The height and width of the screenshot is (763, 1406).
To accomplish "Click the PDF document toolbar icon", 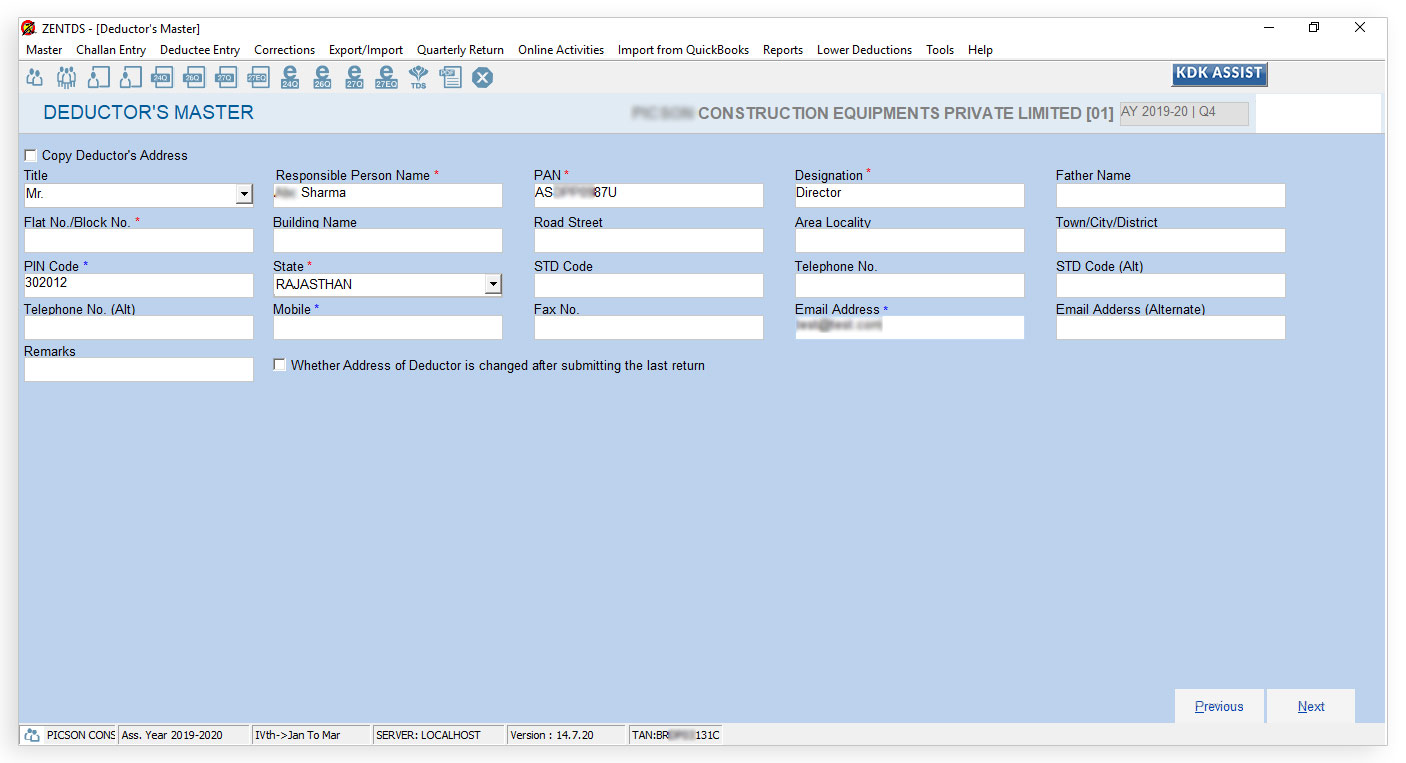I will [x=450, y=77].
